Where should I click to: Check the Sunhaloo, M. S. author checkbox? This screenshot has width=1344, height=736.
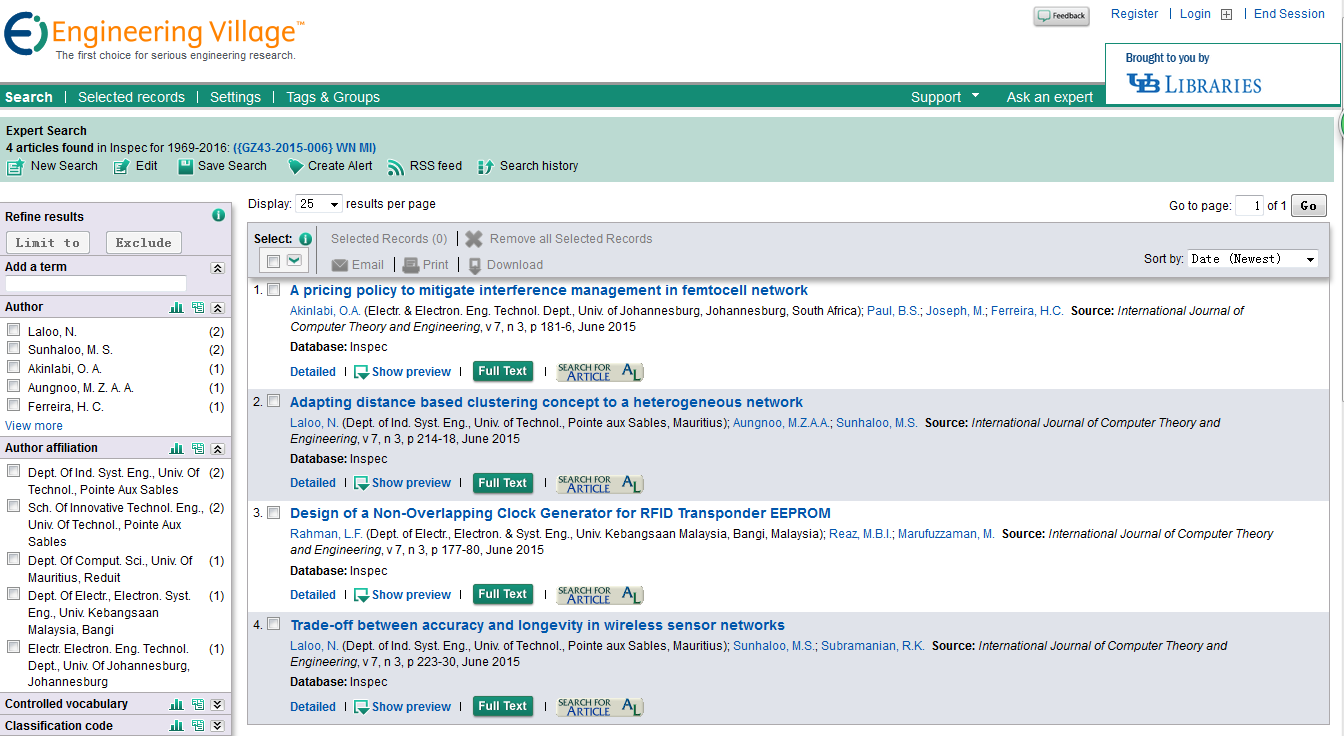pyautogui.click(x=14, y=349)
